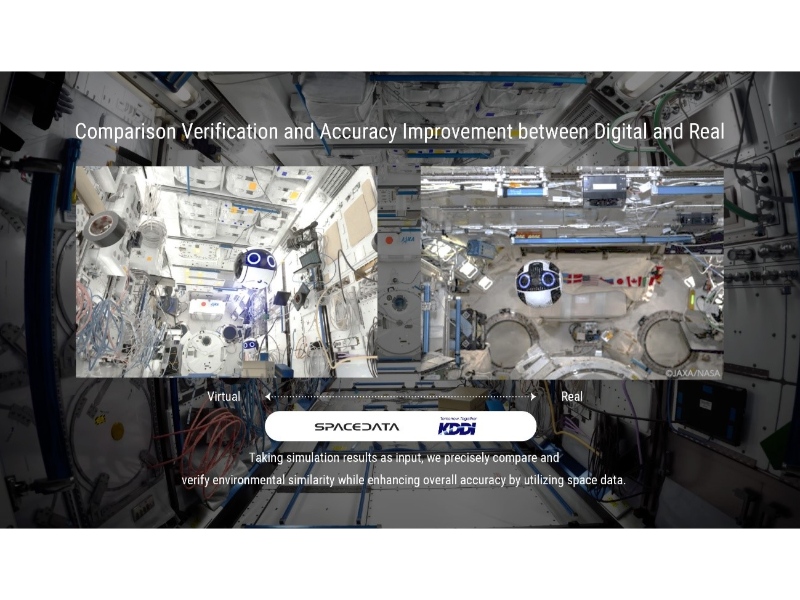Click the slide title about Comparison Verification
This screenshot has width=800, height=600.
(x=400, y=132)
